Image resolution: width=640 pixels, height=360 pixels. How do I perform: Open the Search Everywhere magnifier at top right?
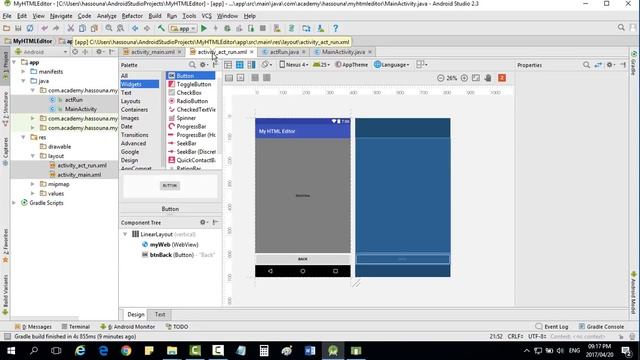coord(621,28)
